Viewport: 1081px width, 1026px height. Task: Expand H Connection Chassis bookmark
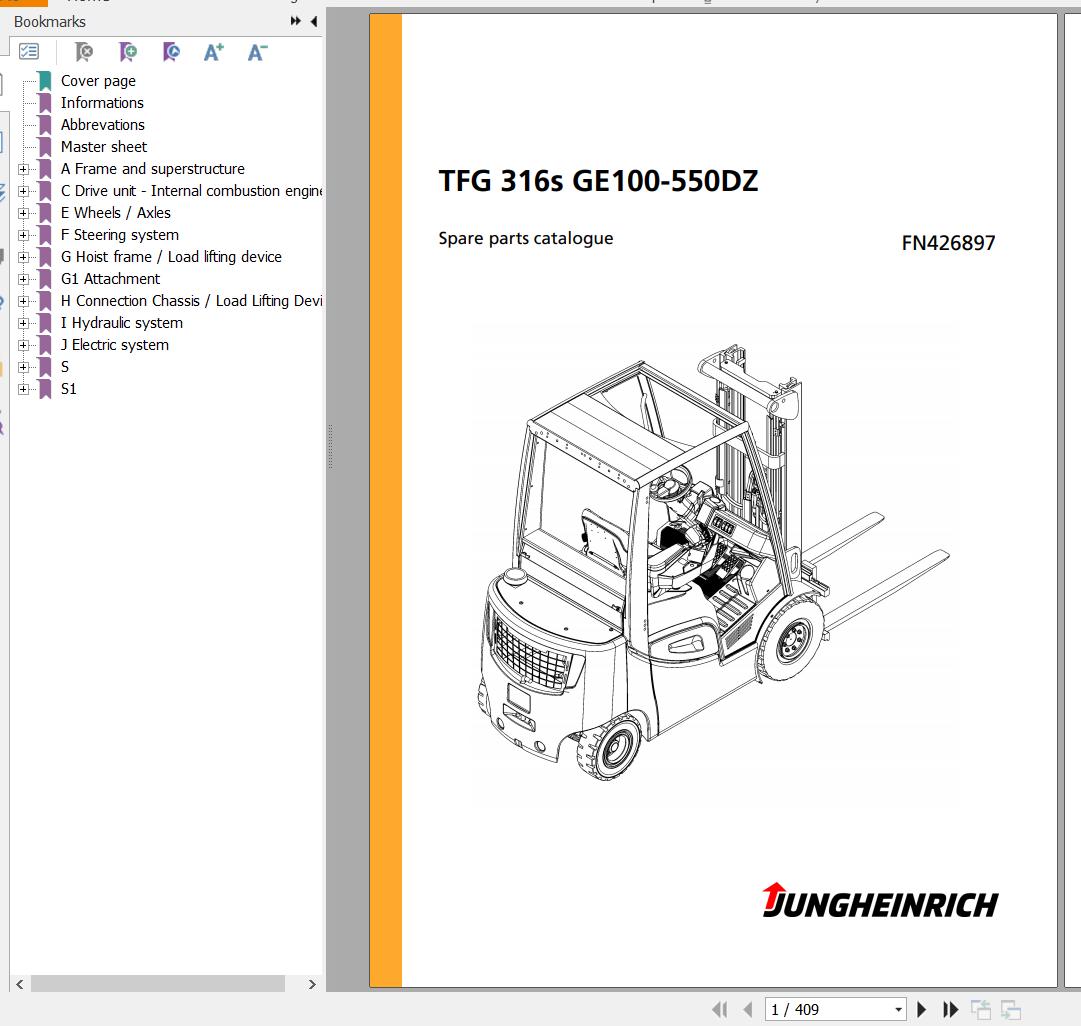click(23, 301)
